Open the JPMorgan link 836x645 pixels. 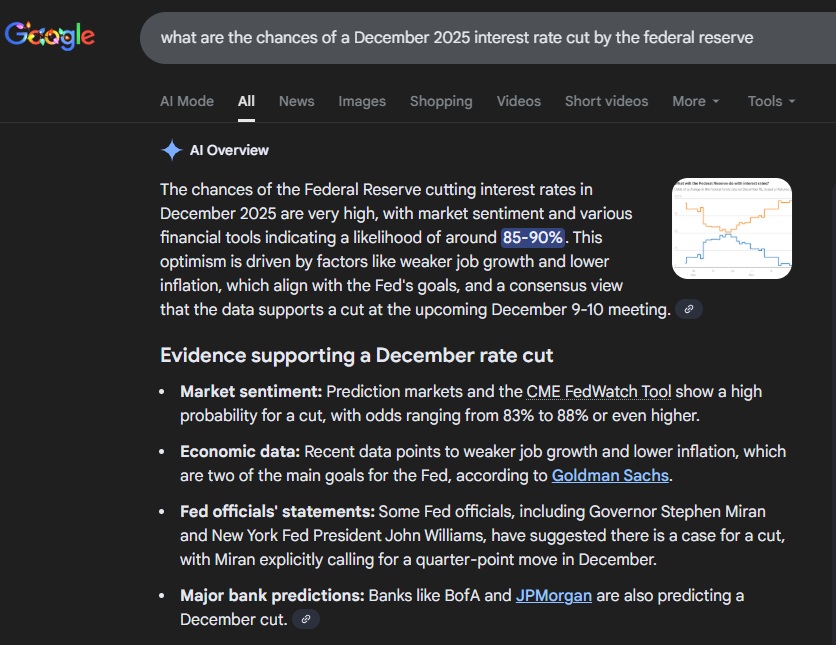(554, 596)
